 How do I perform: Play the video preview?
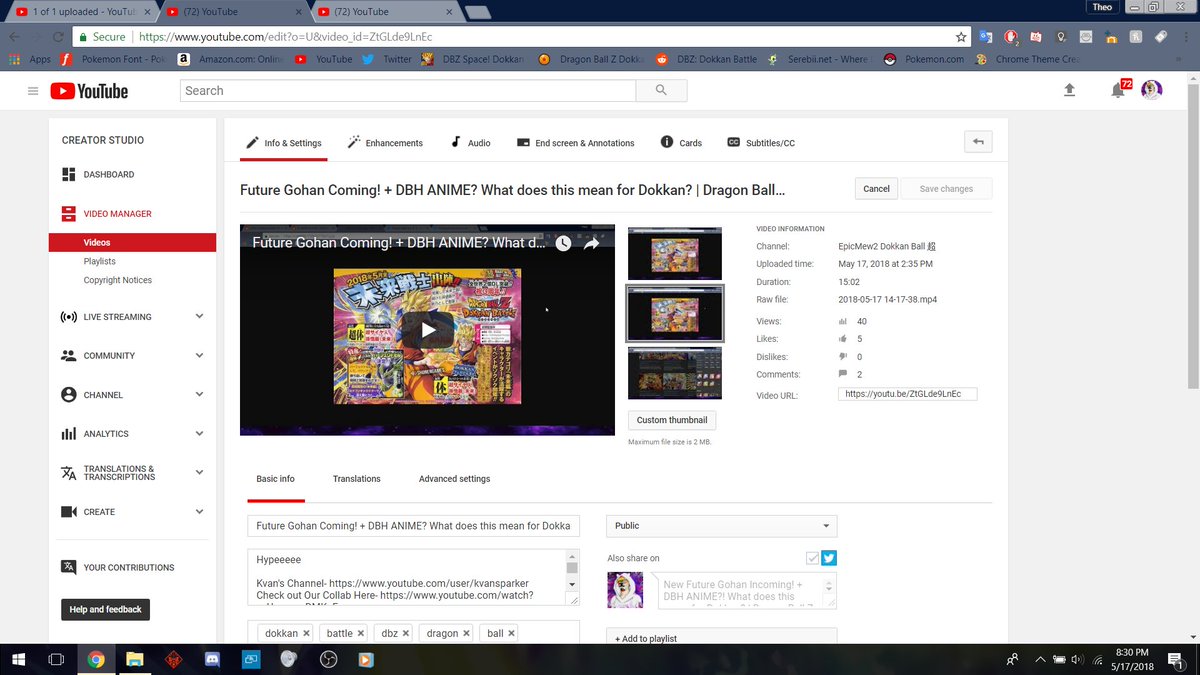427,330
